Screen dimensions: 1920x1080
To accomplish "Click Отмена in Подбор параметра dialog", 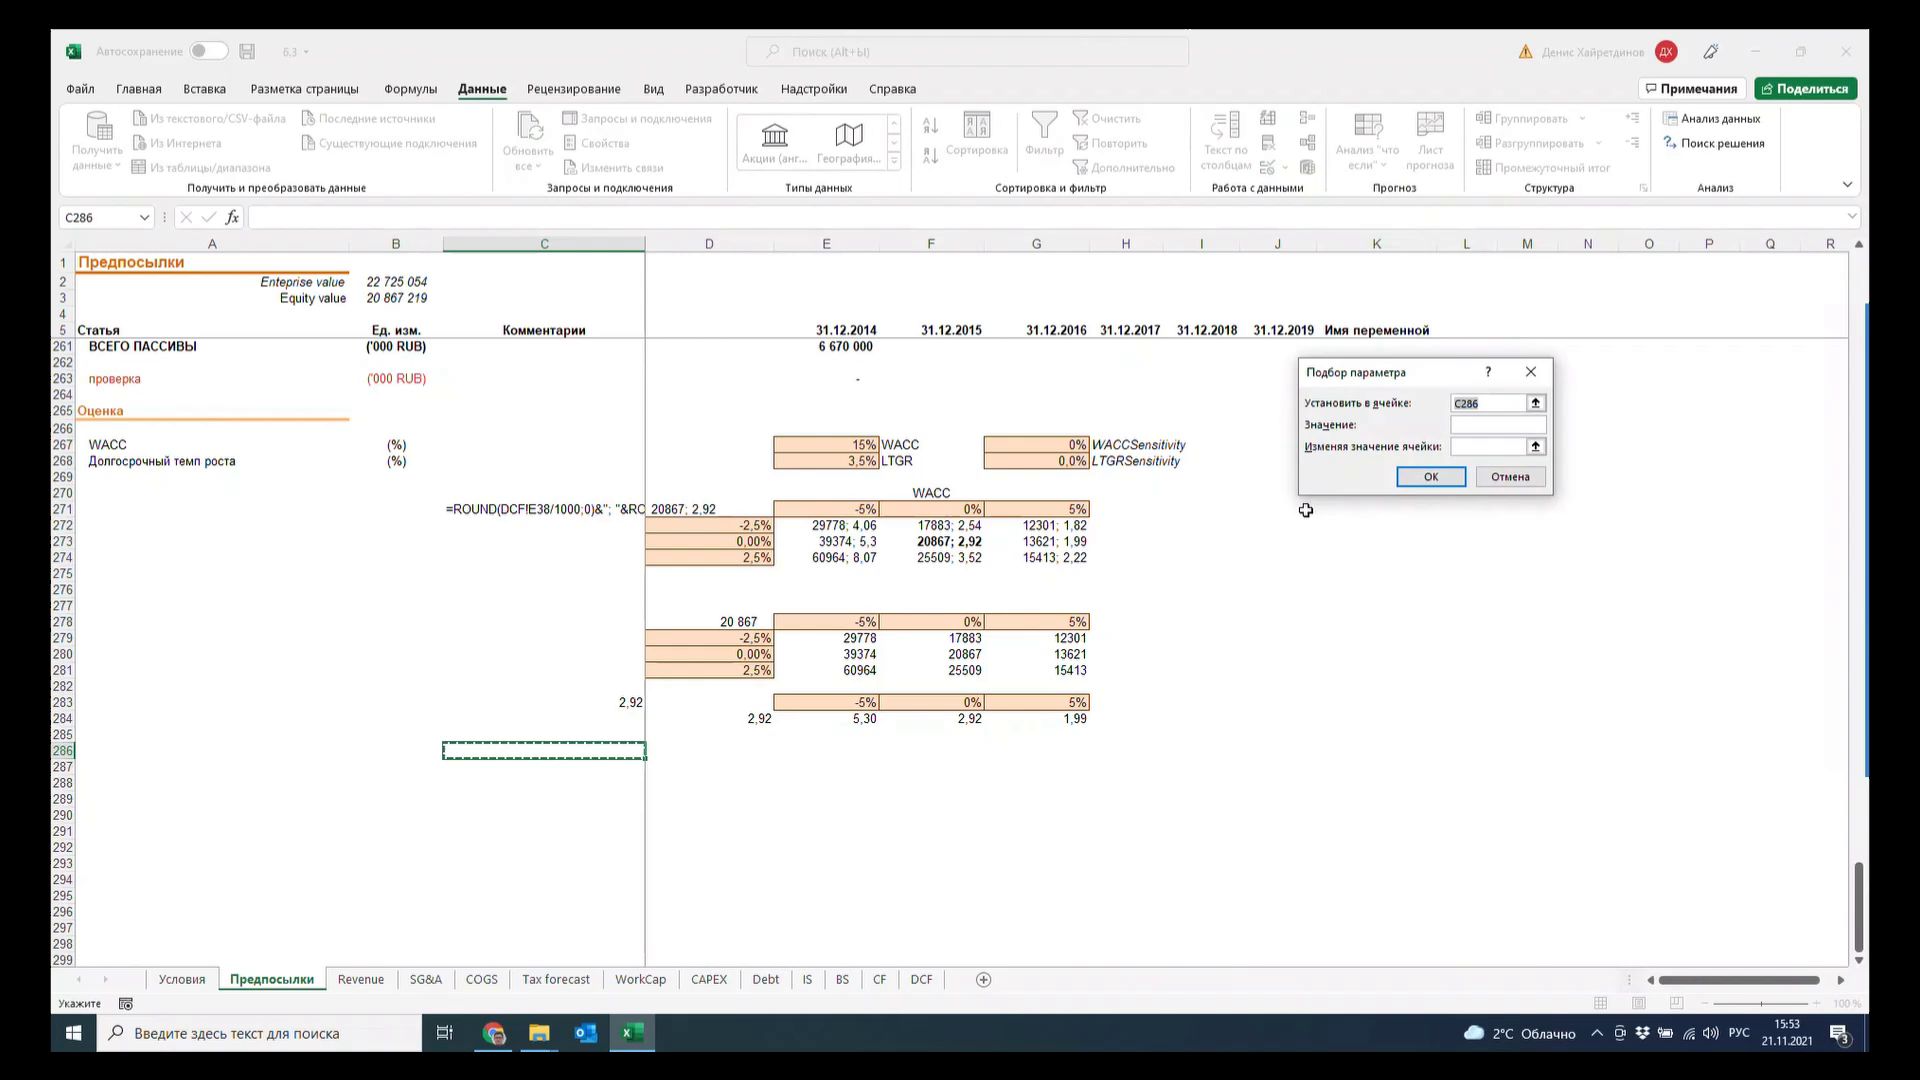I will point(1510,477).
